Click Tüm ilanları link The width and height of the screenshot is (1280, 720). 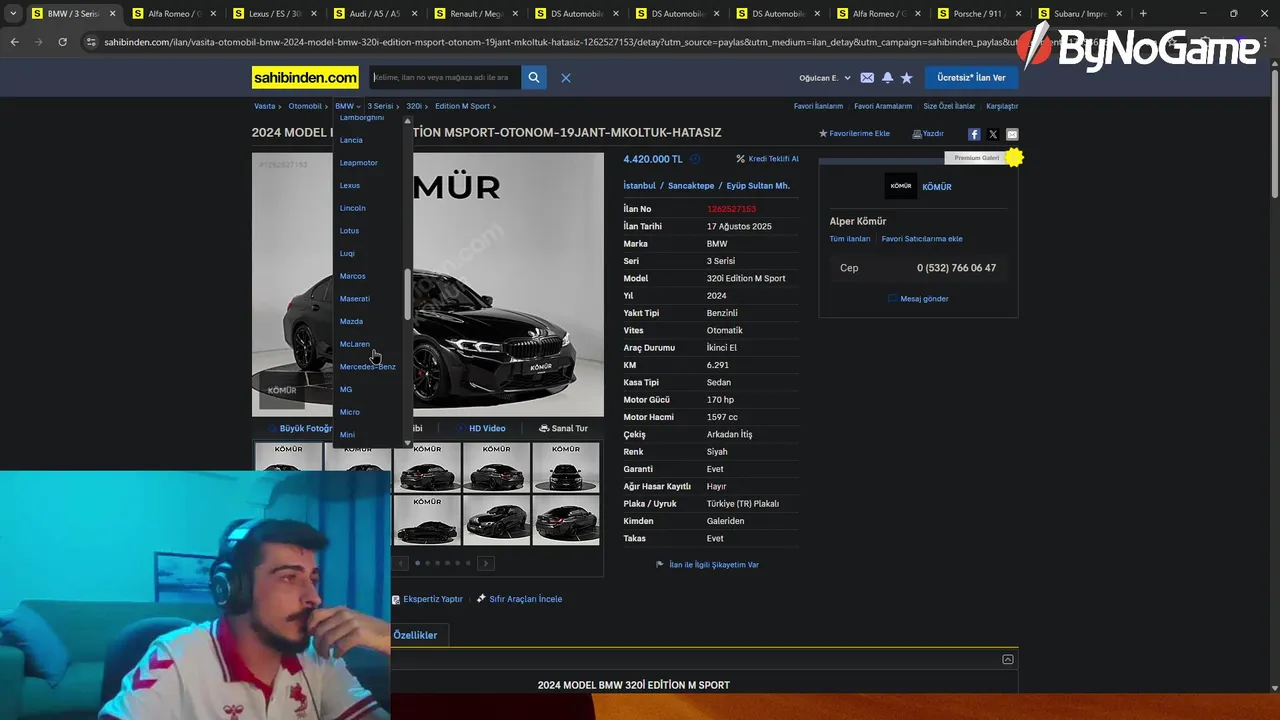pos(850,239)
